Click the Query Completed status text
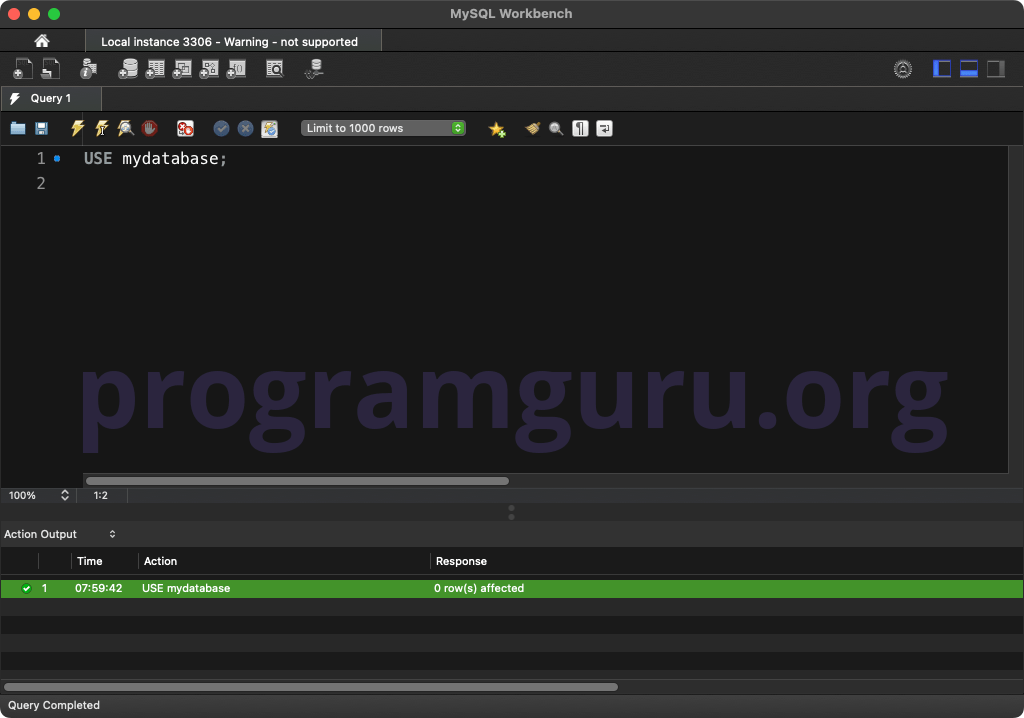 coord(54,705)
